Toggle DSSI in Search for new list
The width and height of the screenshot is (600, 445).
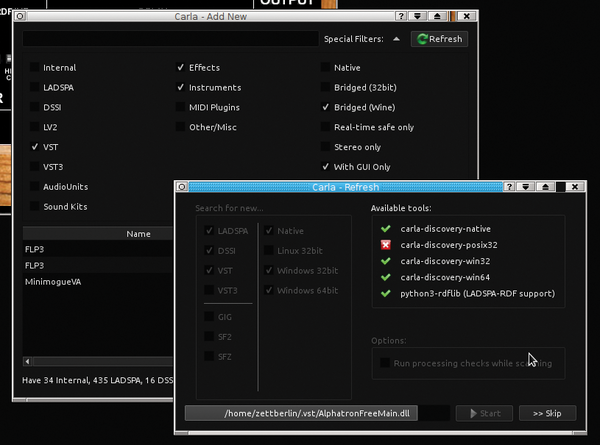tap(209, 251)
